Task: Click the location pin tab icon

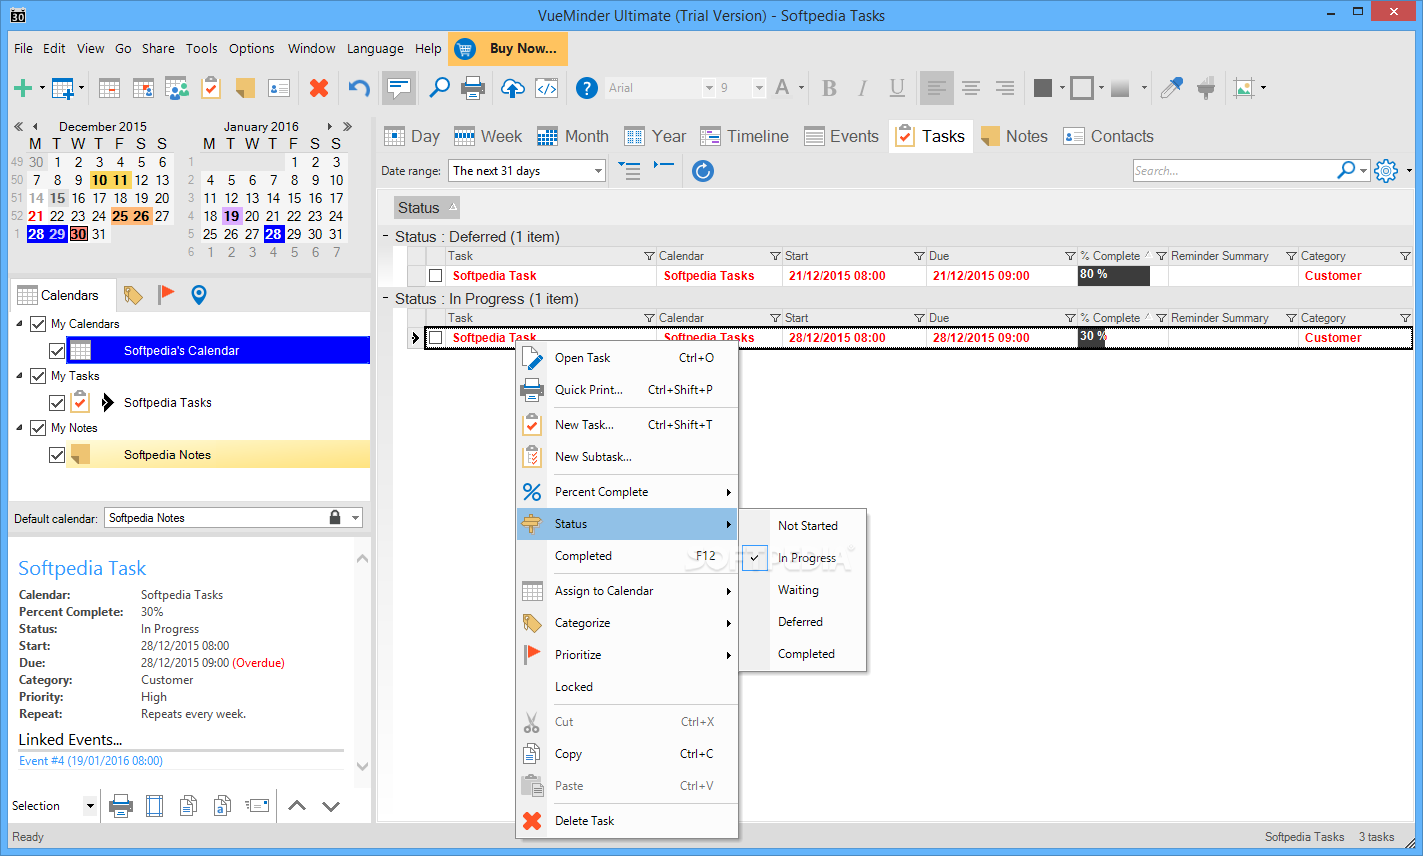Action: coord(198,294)
